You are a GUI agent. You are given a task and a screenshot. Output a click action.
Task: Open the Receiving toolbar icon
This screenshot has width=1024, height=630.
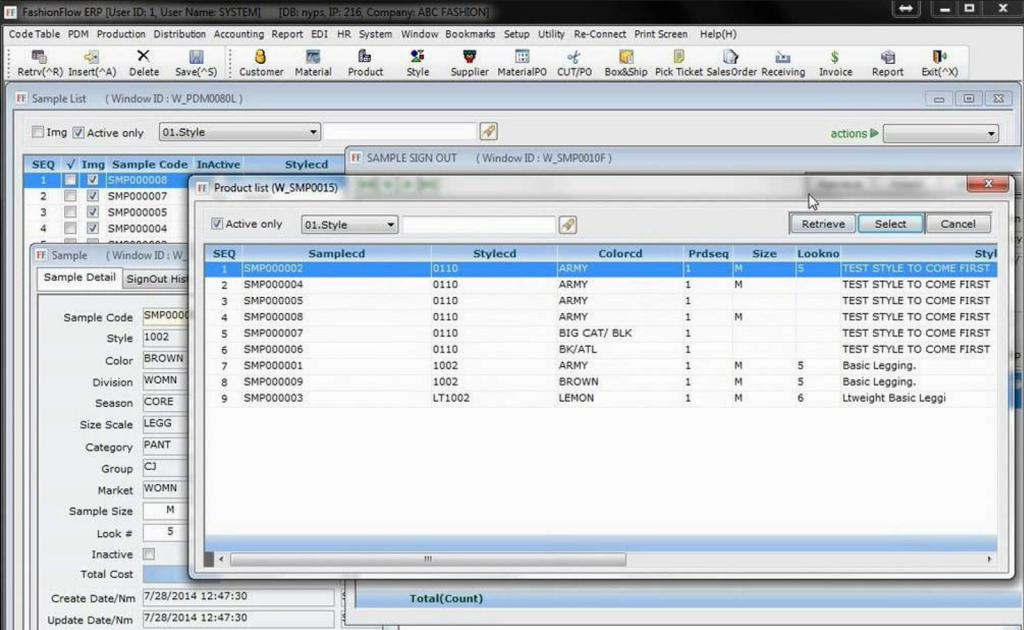pyautogui.click(x=782, y=57)
